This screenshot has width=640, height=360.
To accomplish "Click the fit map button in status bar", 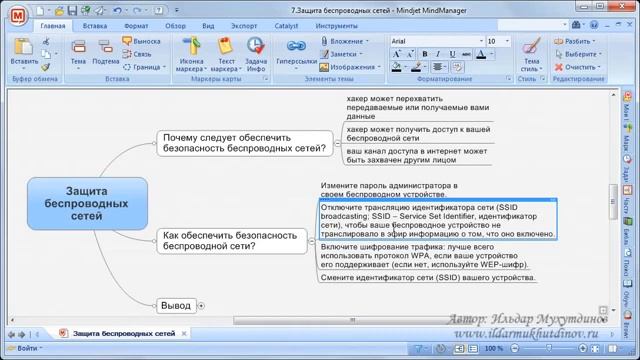I will [596, 349].
